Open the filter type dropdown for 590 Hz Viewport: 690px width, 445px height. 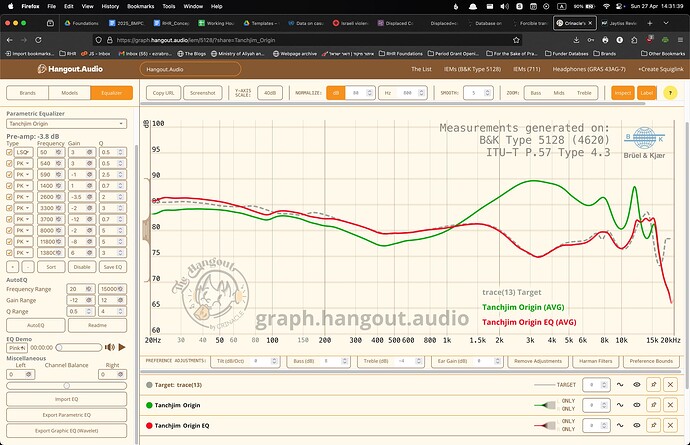(x=23, y=175)
